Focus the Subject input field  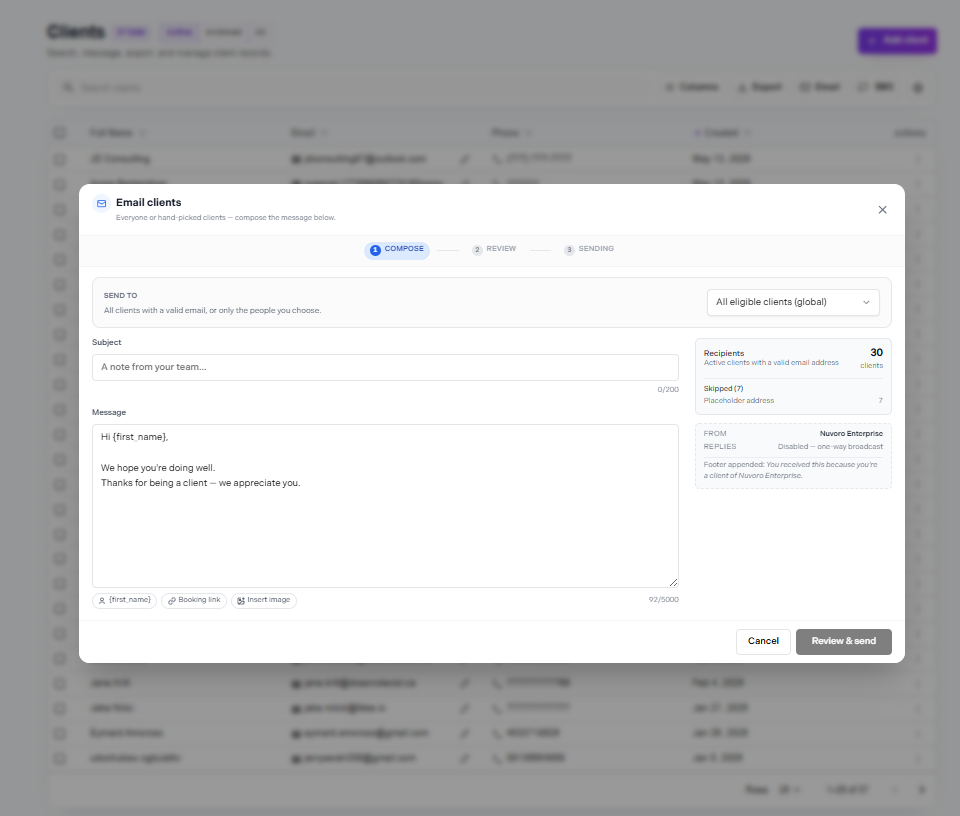[x=385, y=367]
